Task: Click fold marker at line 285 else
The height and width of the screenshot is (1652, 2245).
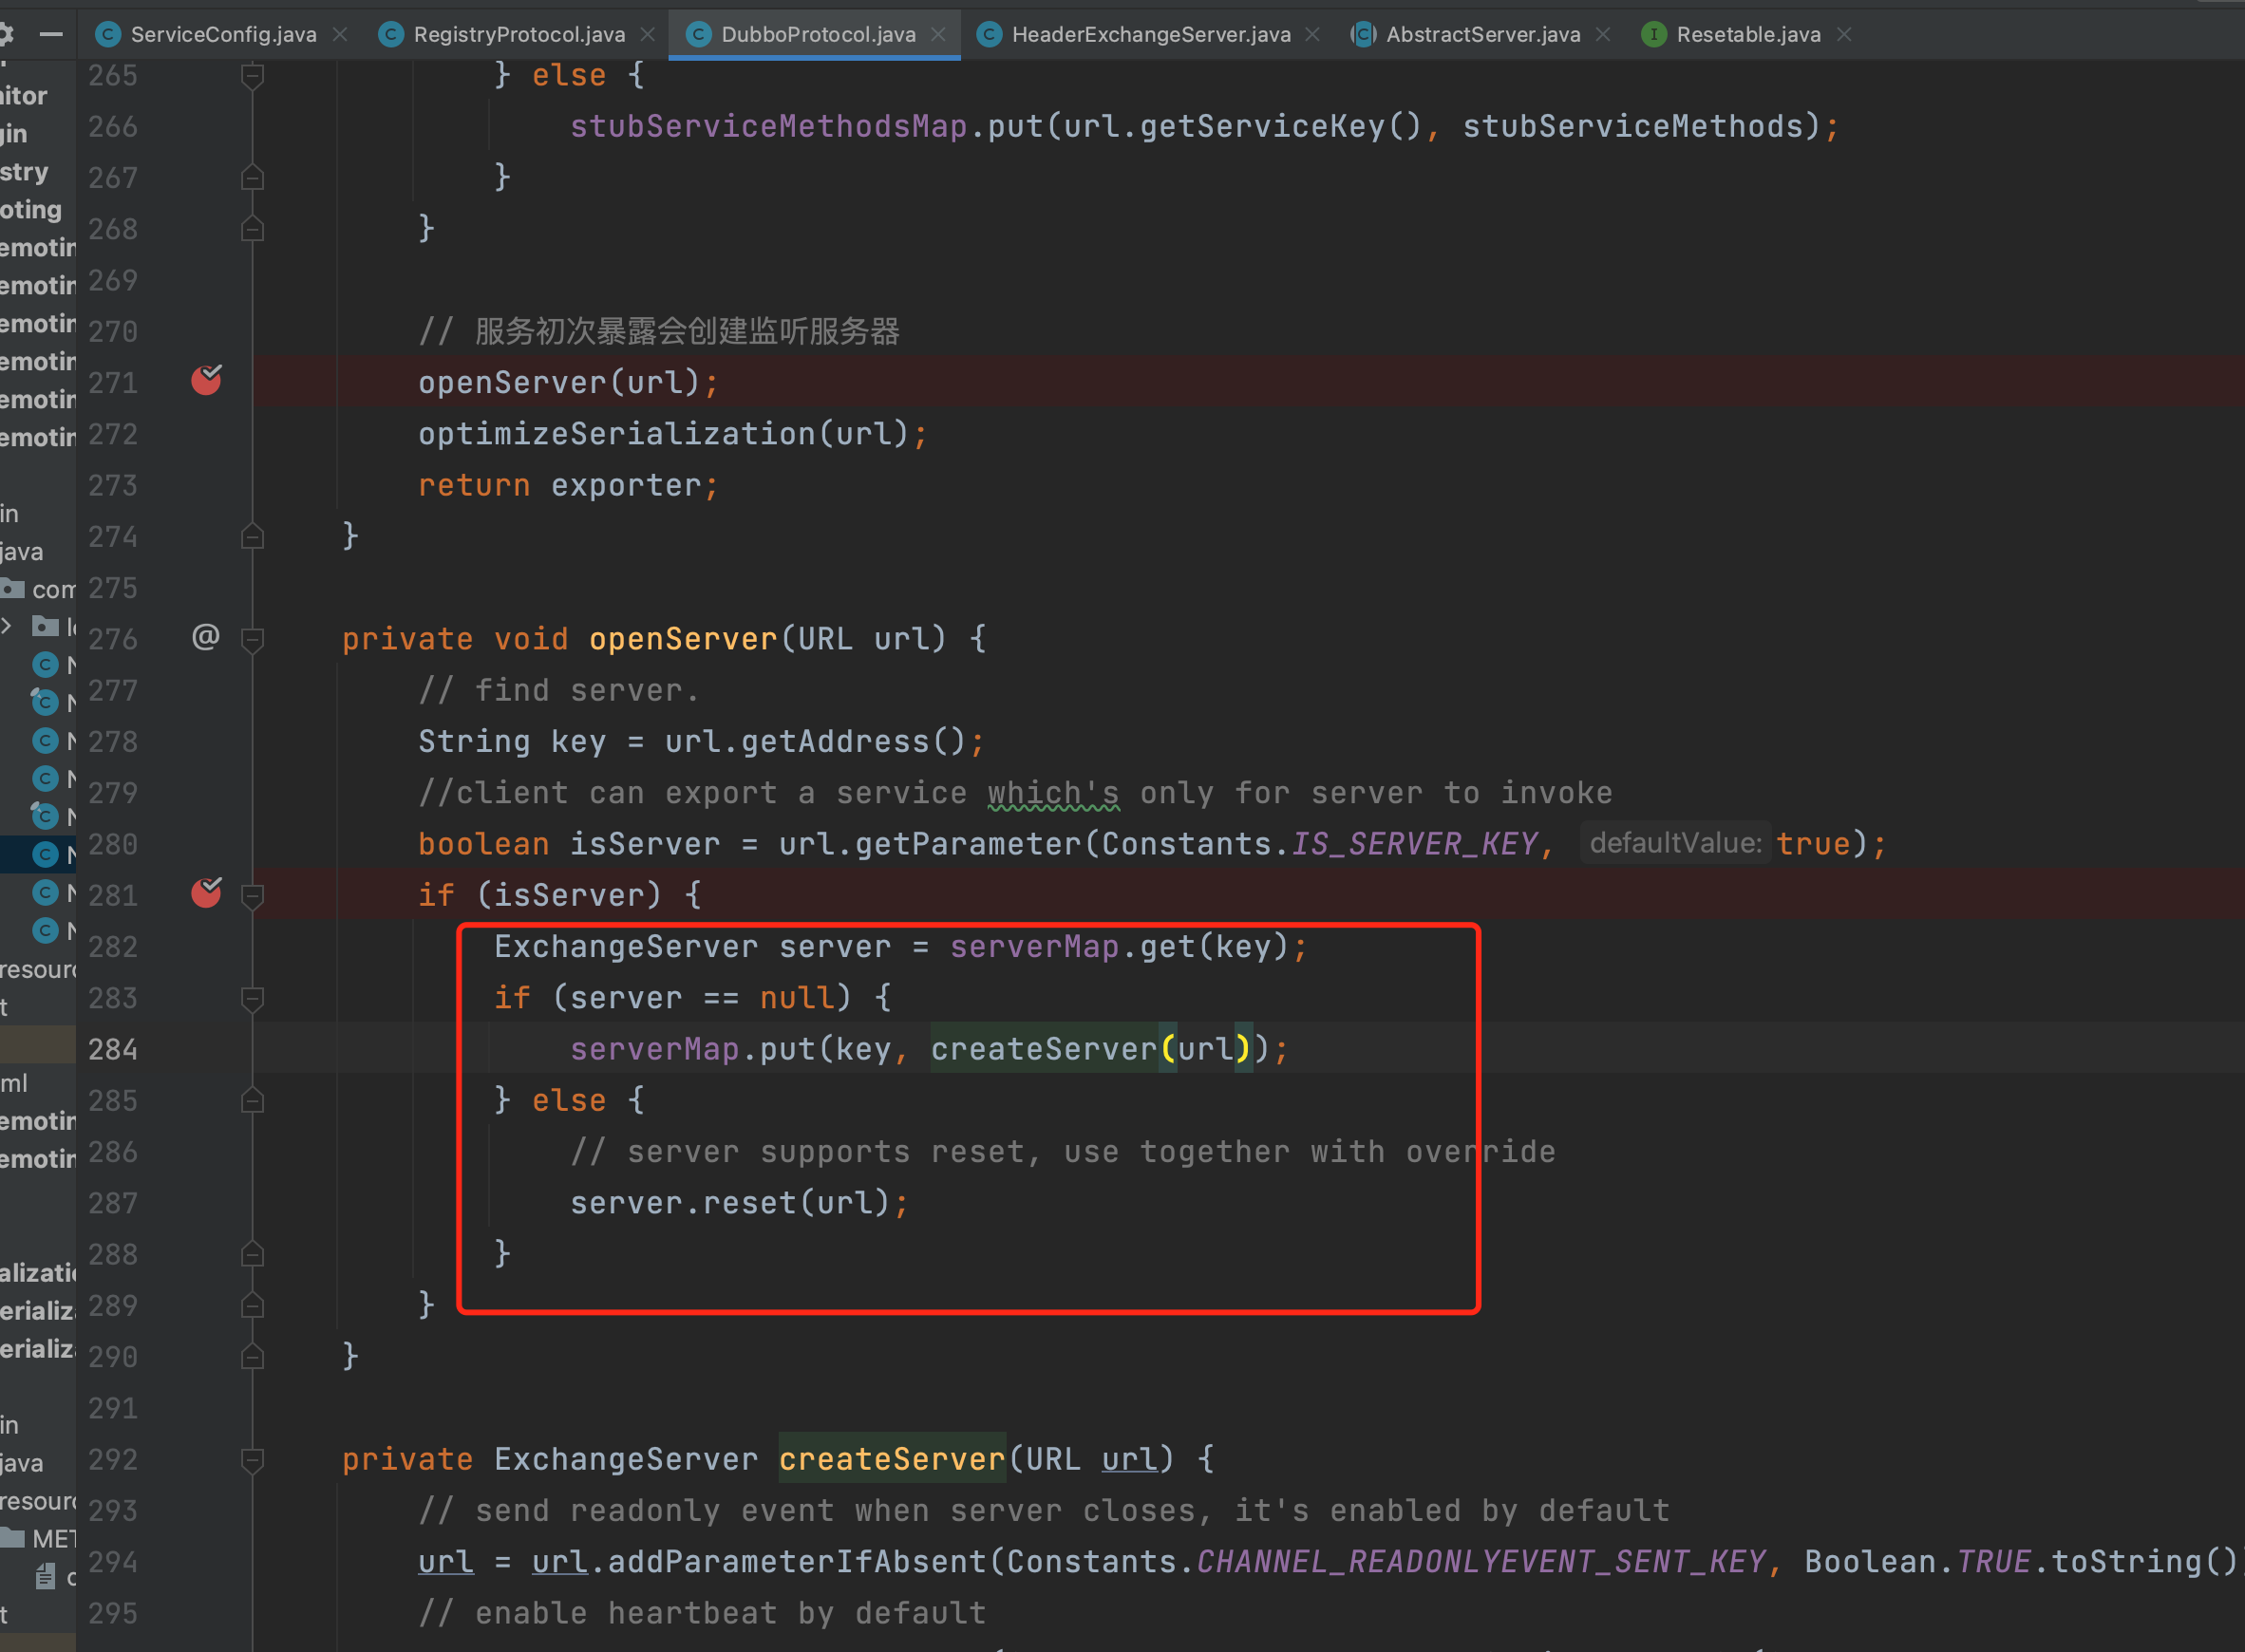Action: (x=253, y=1101)
